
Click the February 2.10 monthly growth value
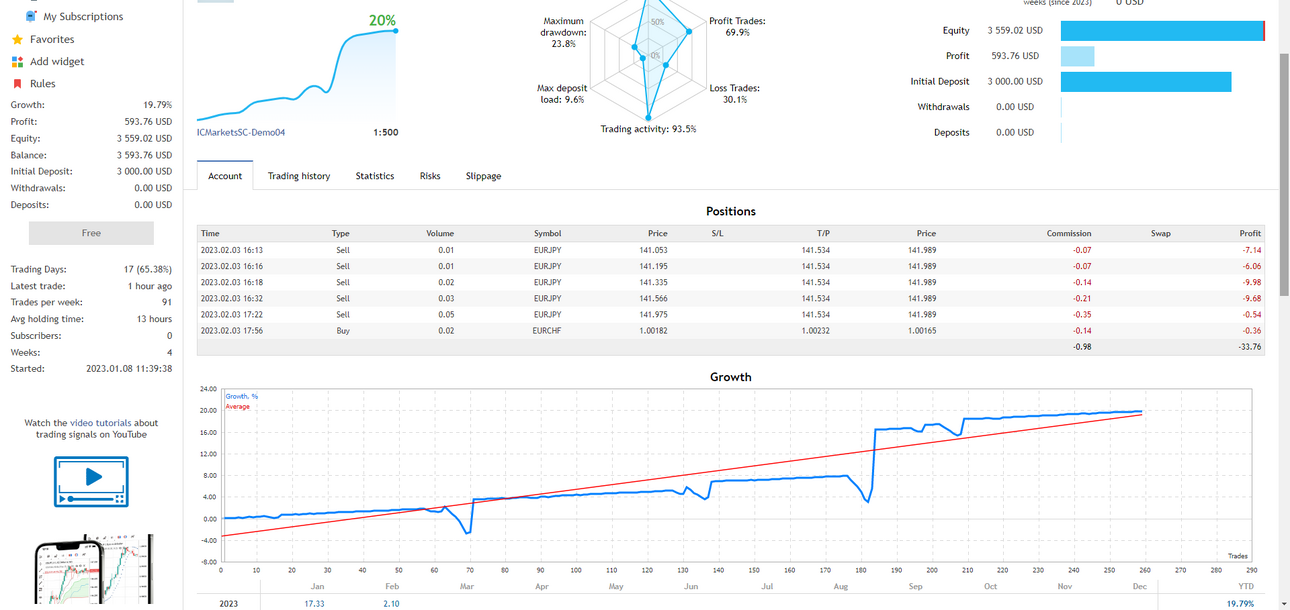[x=391, y=604]
